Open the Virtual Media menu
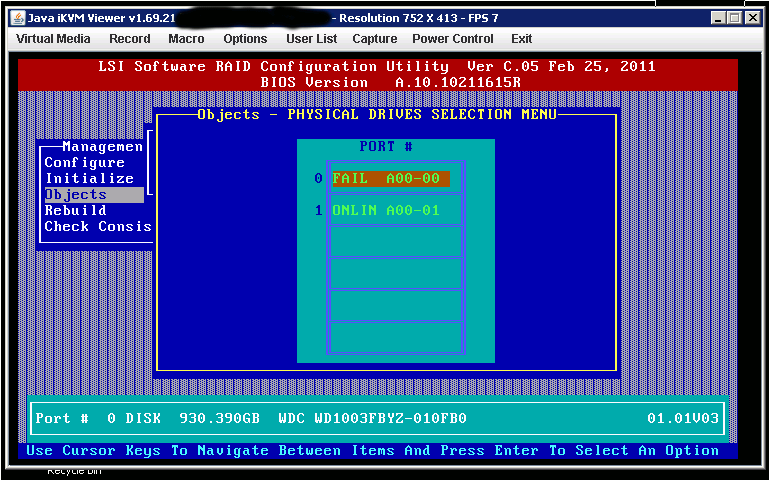769x480 pixels. 53,39
